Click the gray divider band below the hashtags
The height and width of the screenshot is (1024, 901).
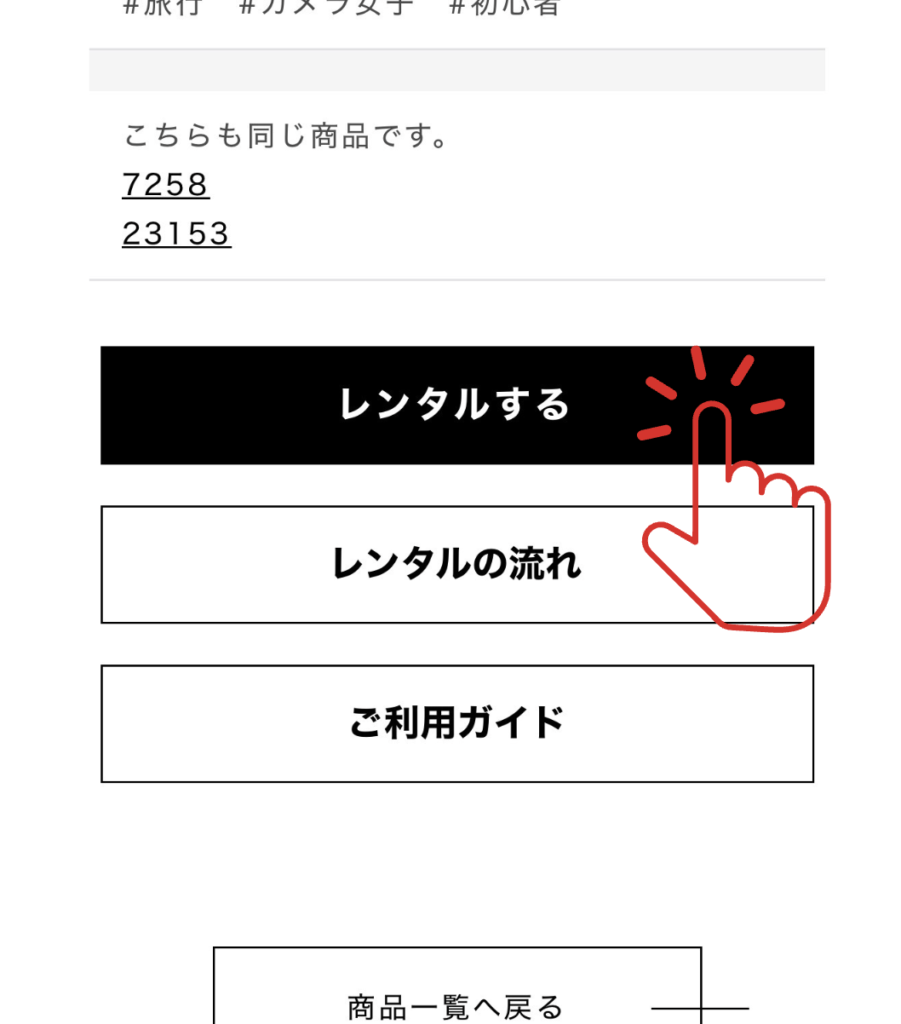[x=457, y=70]
